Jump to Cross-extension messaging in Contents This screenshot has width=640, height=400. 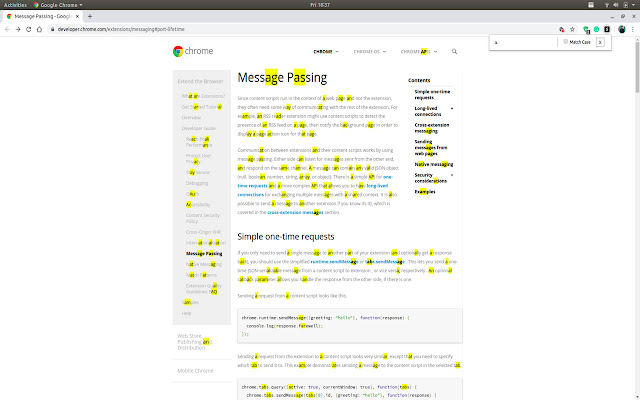pyautogui.click(x=432, y=128)
